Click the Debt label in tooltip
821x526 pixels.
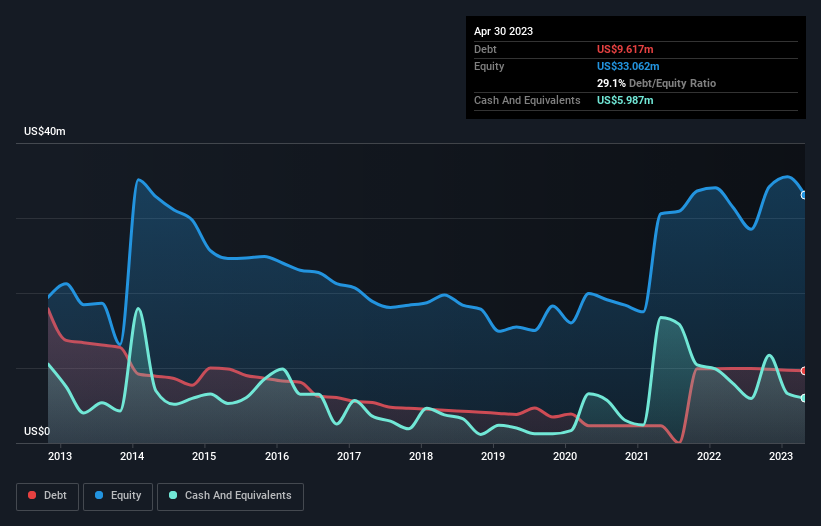click(485, 49)
